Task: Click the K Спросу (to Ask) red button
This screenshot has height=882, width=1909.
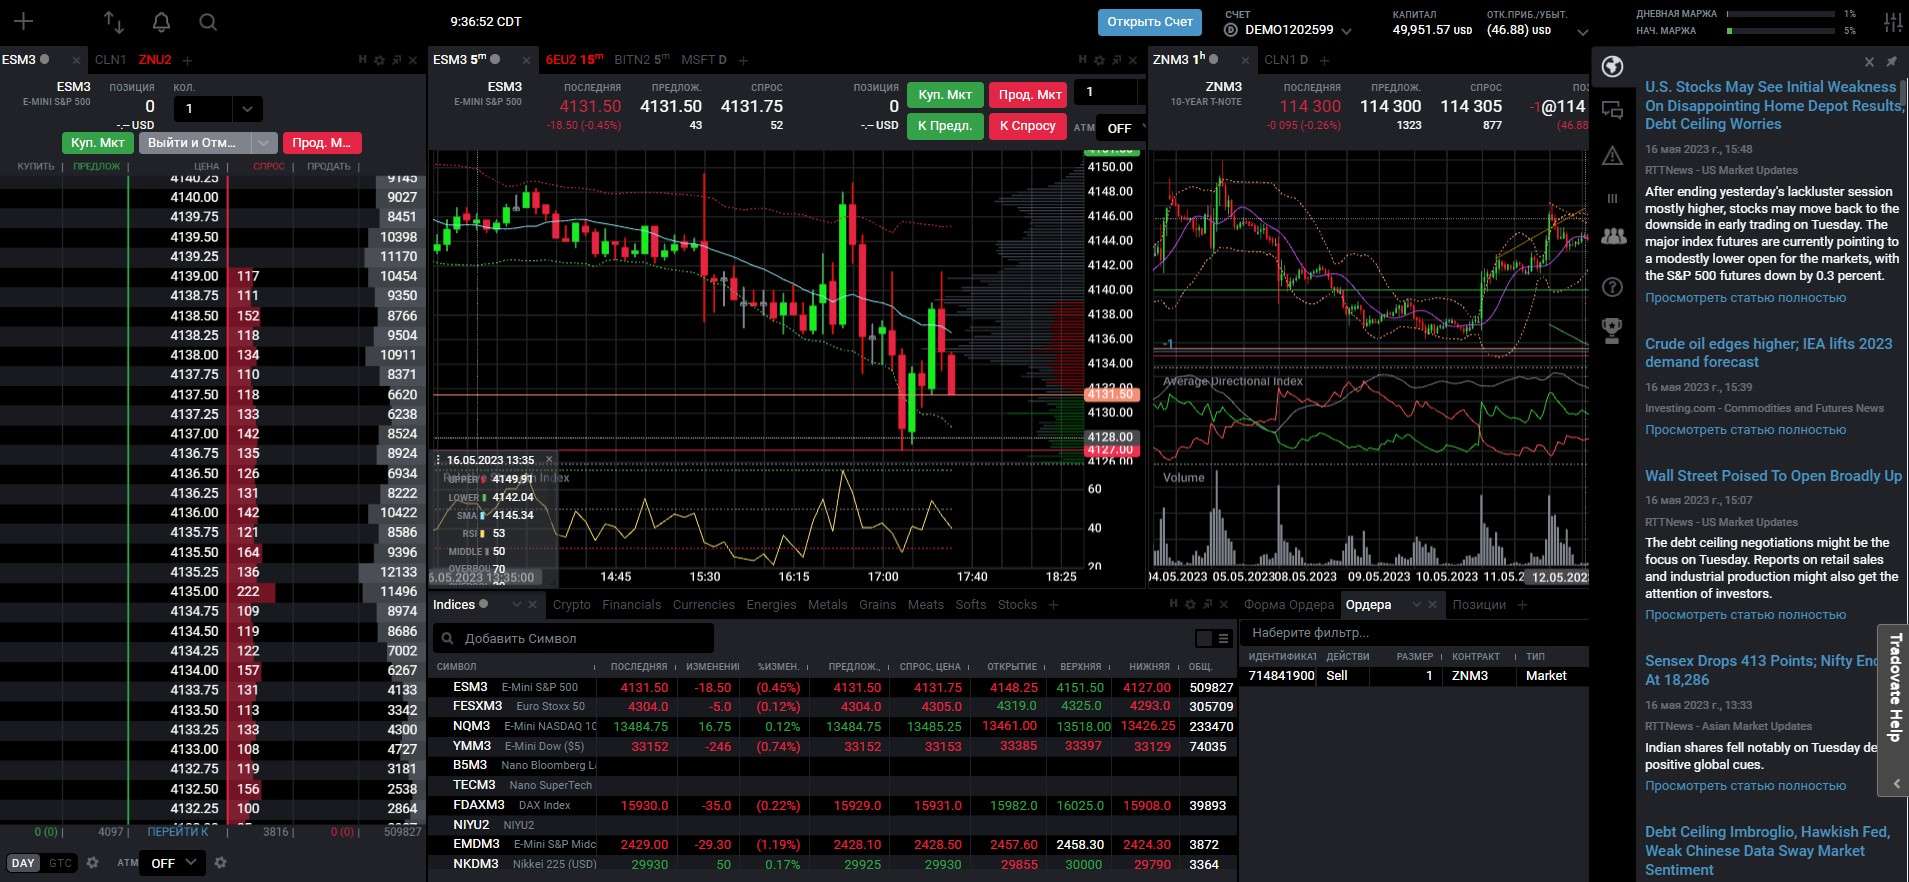Action: pyautogui.click(x=1028, y=126)
